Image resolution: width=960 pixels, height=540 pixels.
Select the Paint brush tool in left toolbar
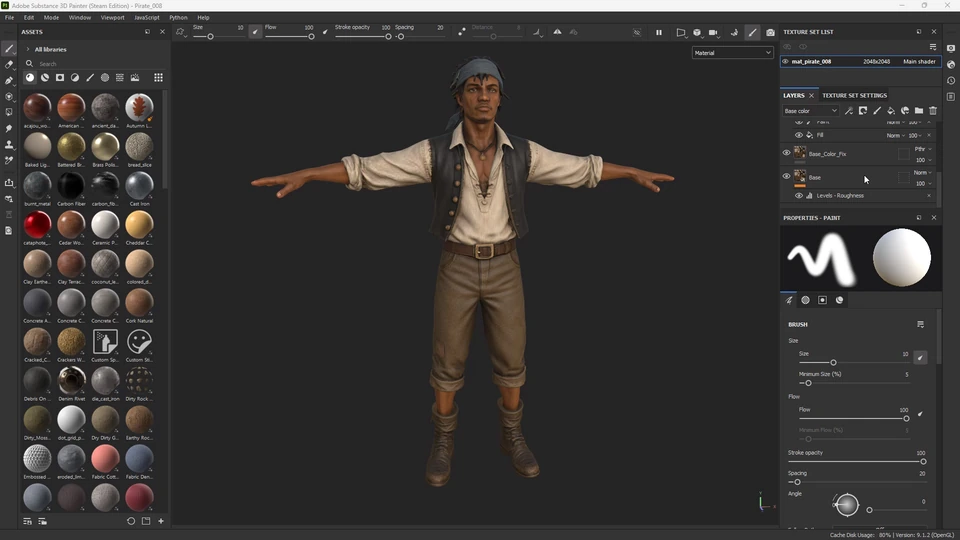(9, 48)
